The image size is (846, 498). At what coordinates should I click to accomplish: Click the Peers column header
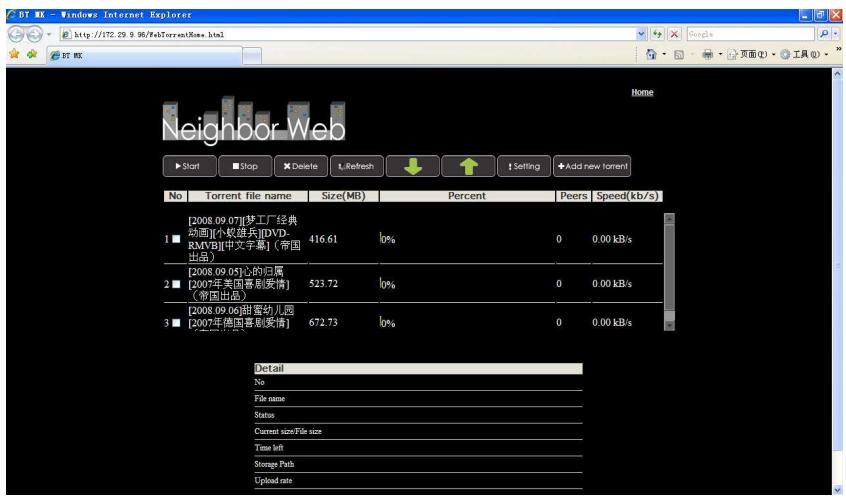pyautogui.click(x=573, y=196)
